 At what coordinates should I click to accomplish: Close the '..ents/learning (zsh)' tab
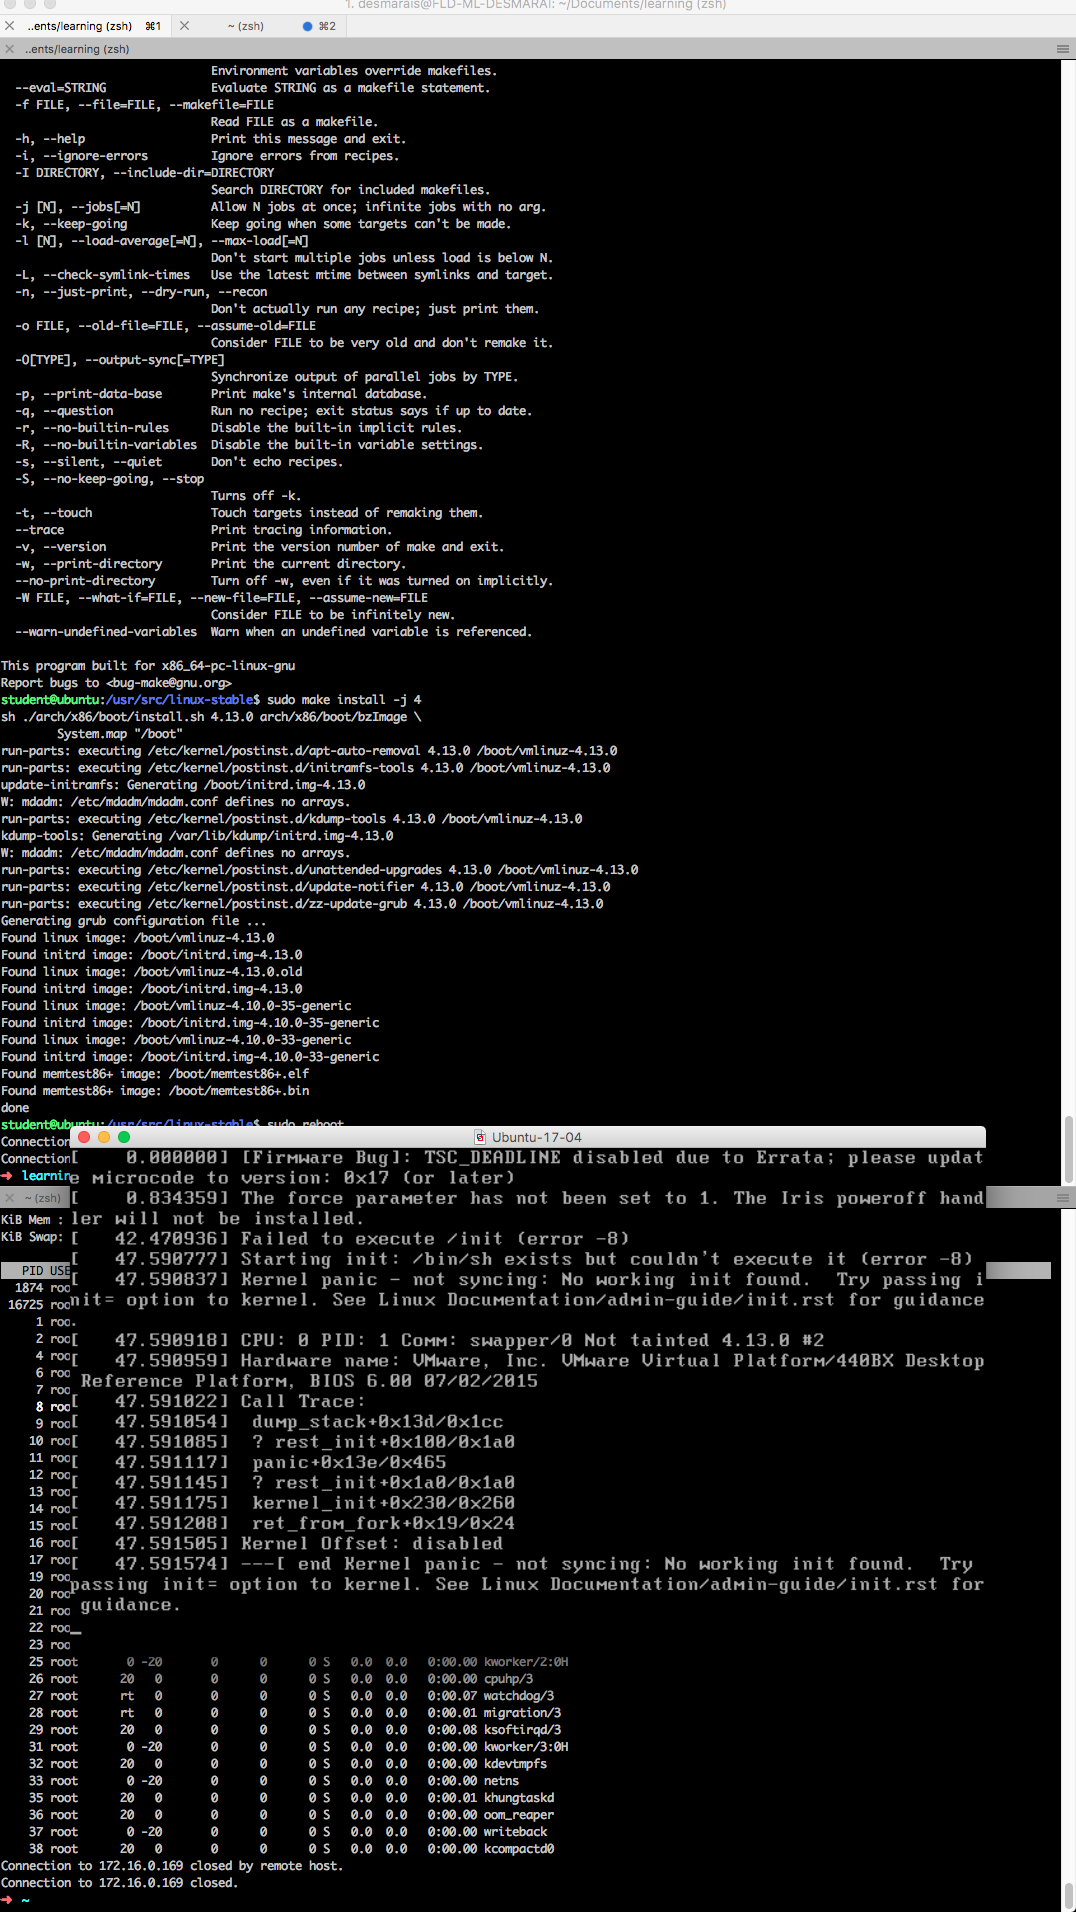click(8, 26)
